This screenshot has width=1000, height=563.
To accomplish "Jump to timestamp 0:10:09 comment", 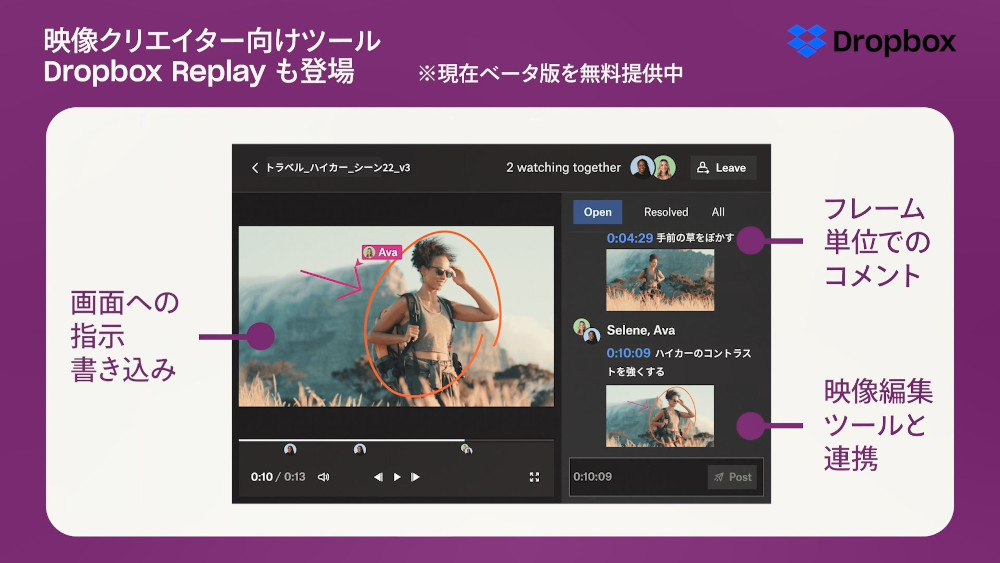I will tap(629, 353).
